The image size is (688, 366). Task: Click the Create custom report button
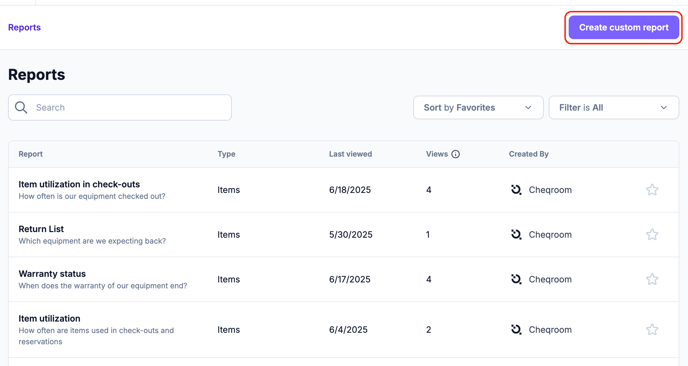point(624,27)
